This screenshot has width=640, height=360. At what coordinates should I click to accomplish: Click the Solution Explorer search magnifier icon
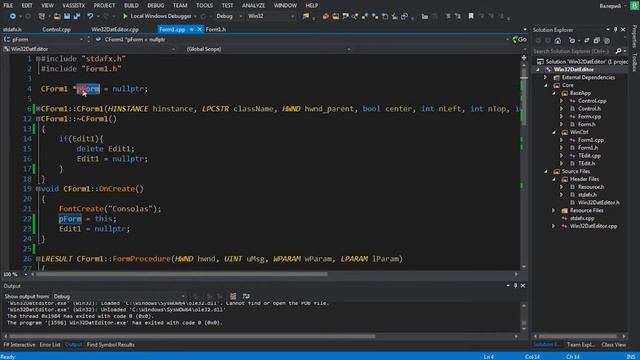[x=618, y=51]
